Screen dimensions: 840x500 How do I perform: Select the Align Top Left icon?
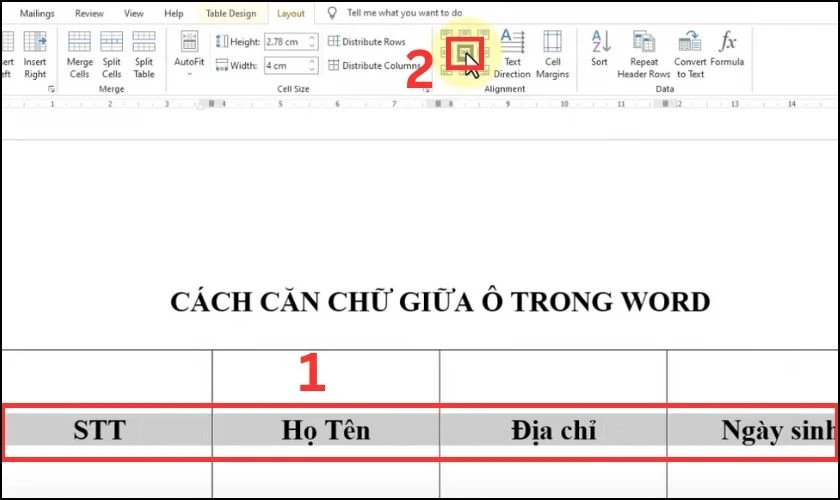(446, 35)
